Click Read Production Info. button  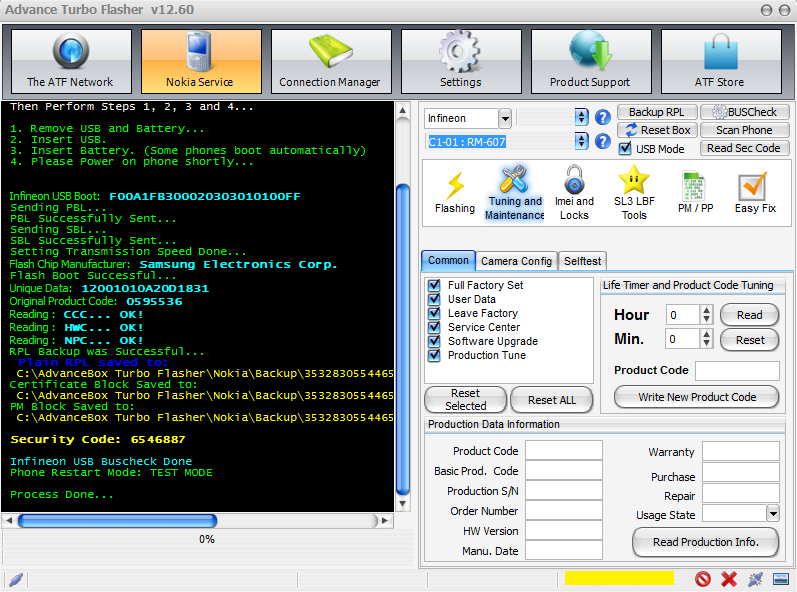coord(706,542)
